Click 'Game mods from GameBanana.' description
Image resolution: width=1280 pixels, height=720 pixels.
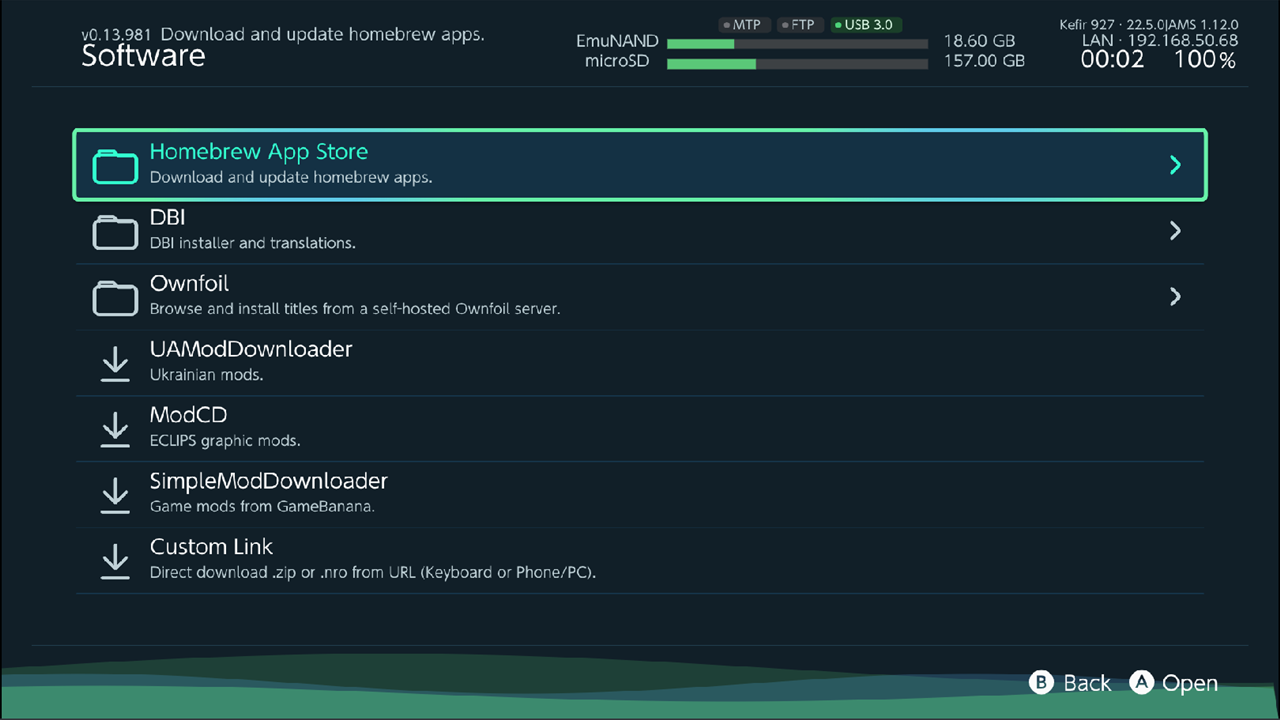[262, 507]
